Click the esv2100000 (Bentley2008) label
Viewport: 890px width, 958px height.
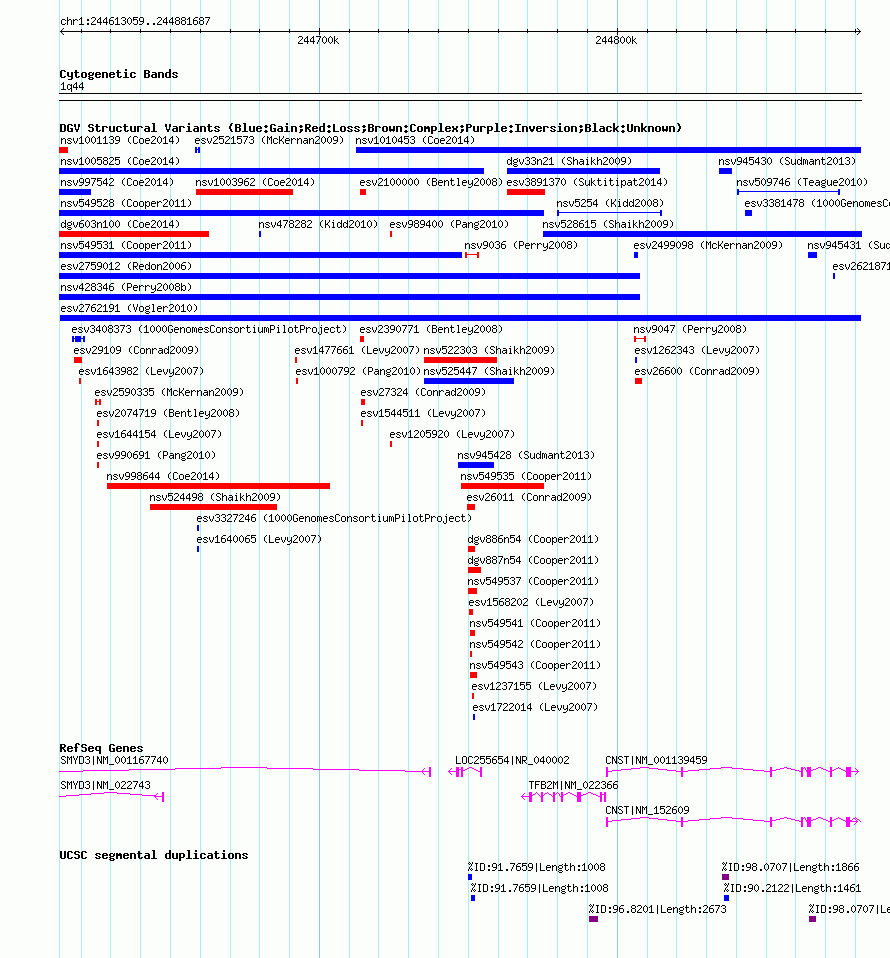click(x=431, y=182)
